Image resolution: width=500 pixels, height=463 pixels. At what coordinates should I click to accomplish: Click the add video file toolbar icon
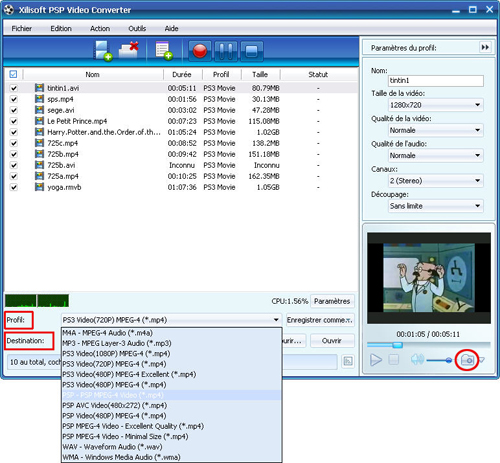coord(103,51)
